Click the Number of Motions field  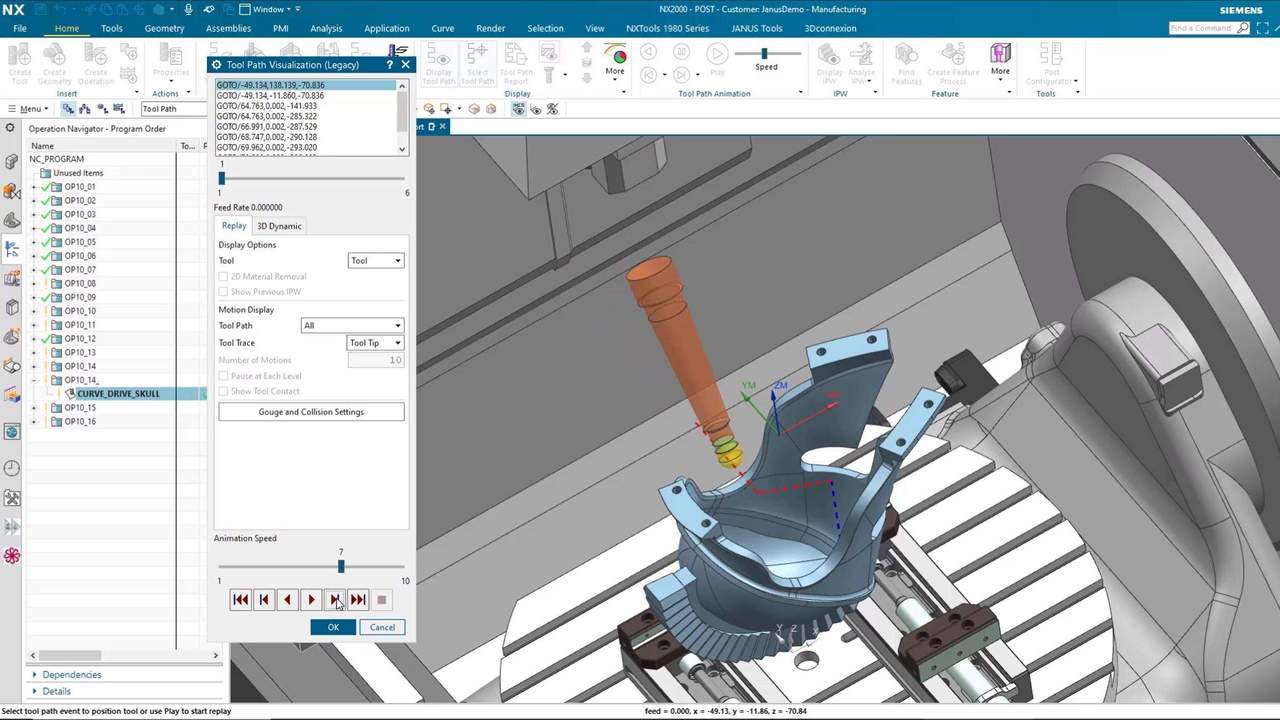click(375, 360)
